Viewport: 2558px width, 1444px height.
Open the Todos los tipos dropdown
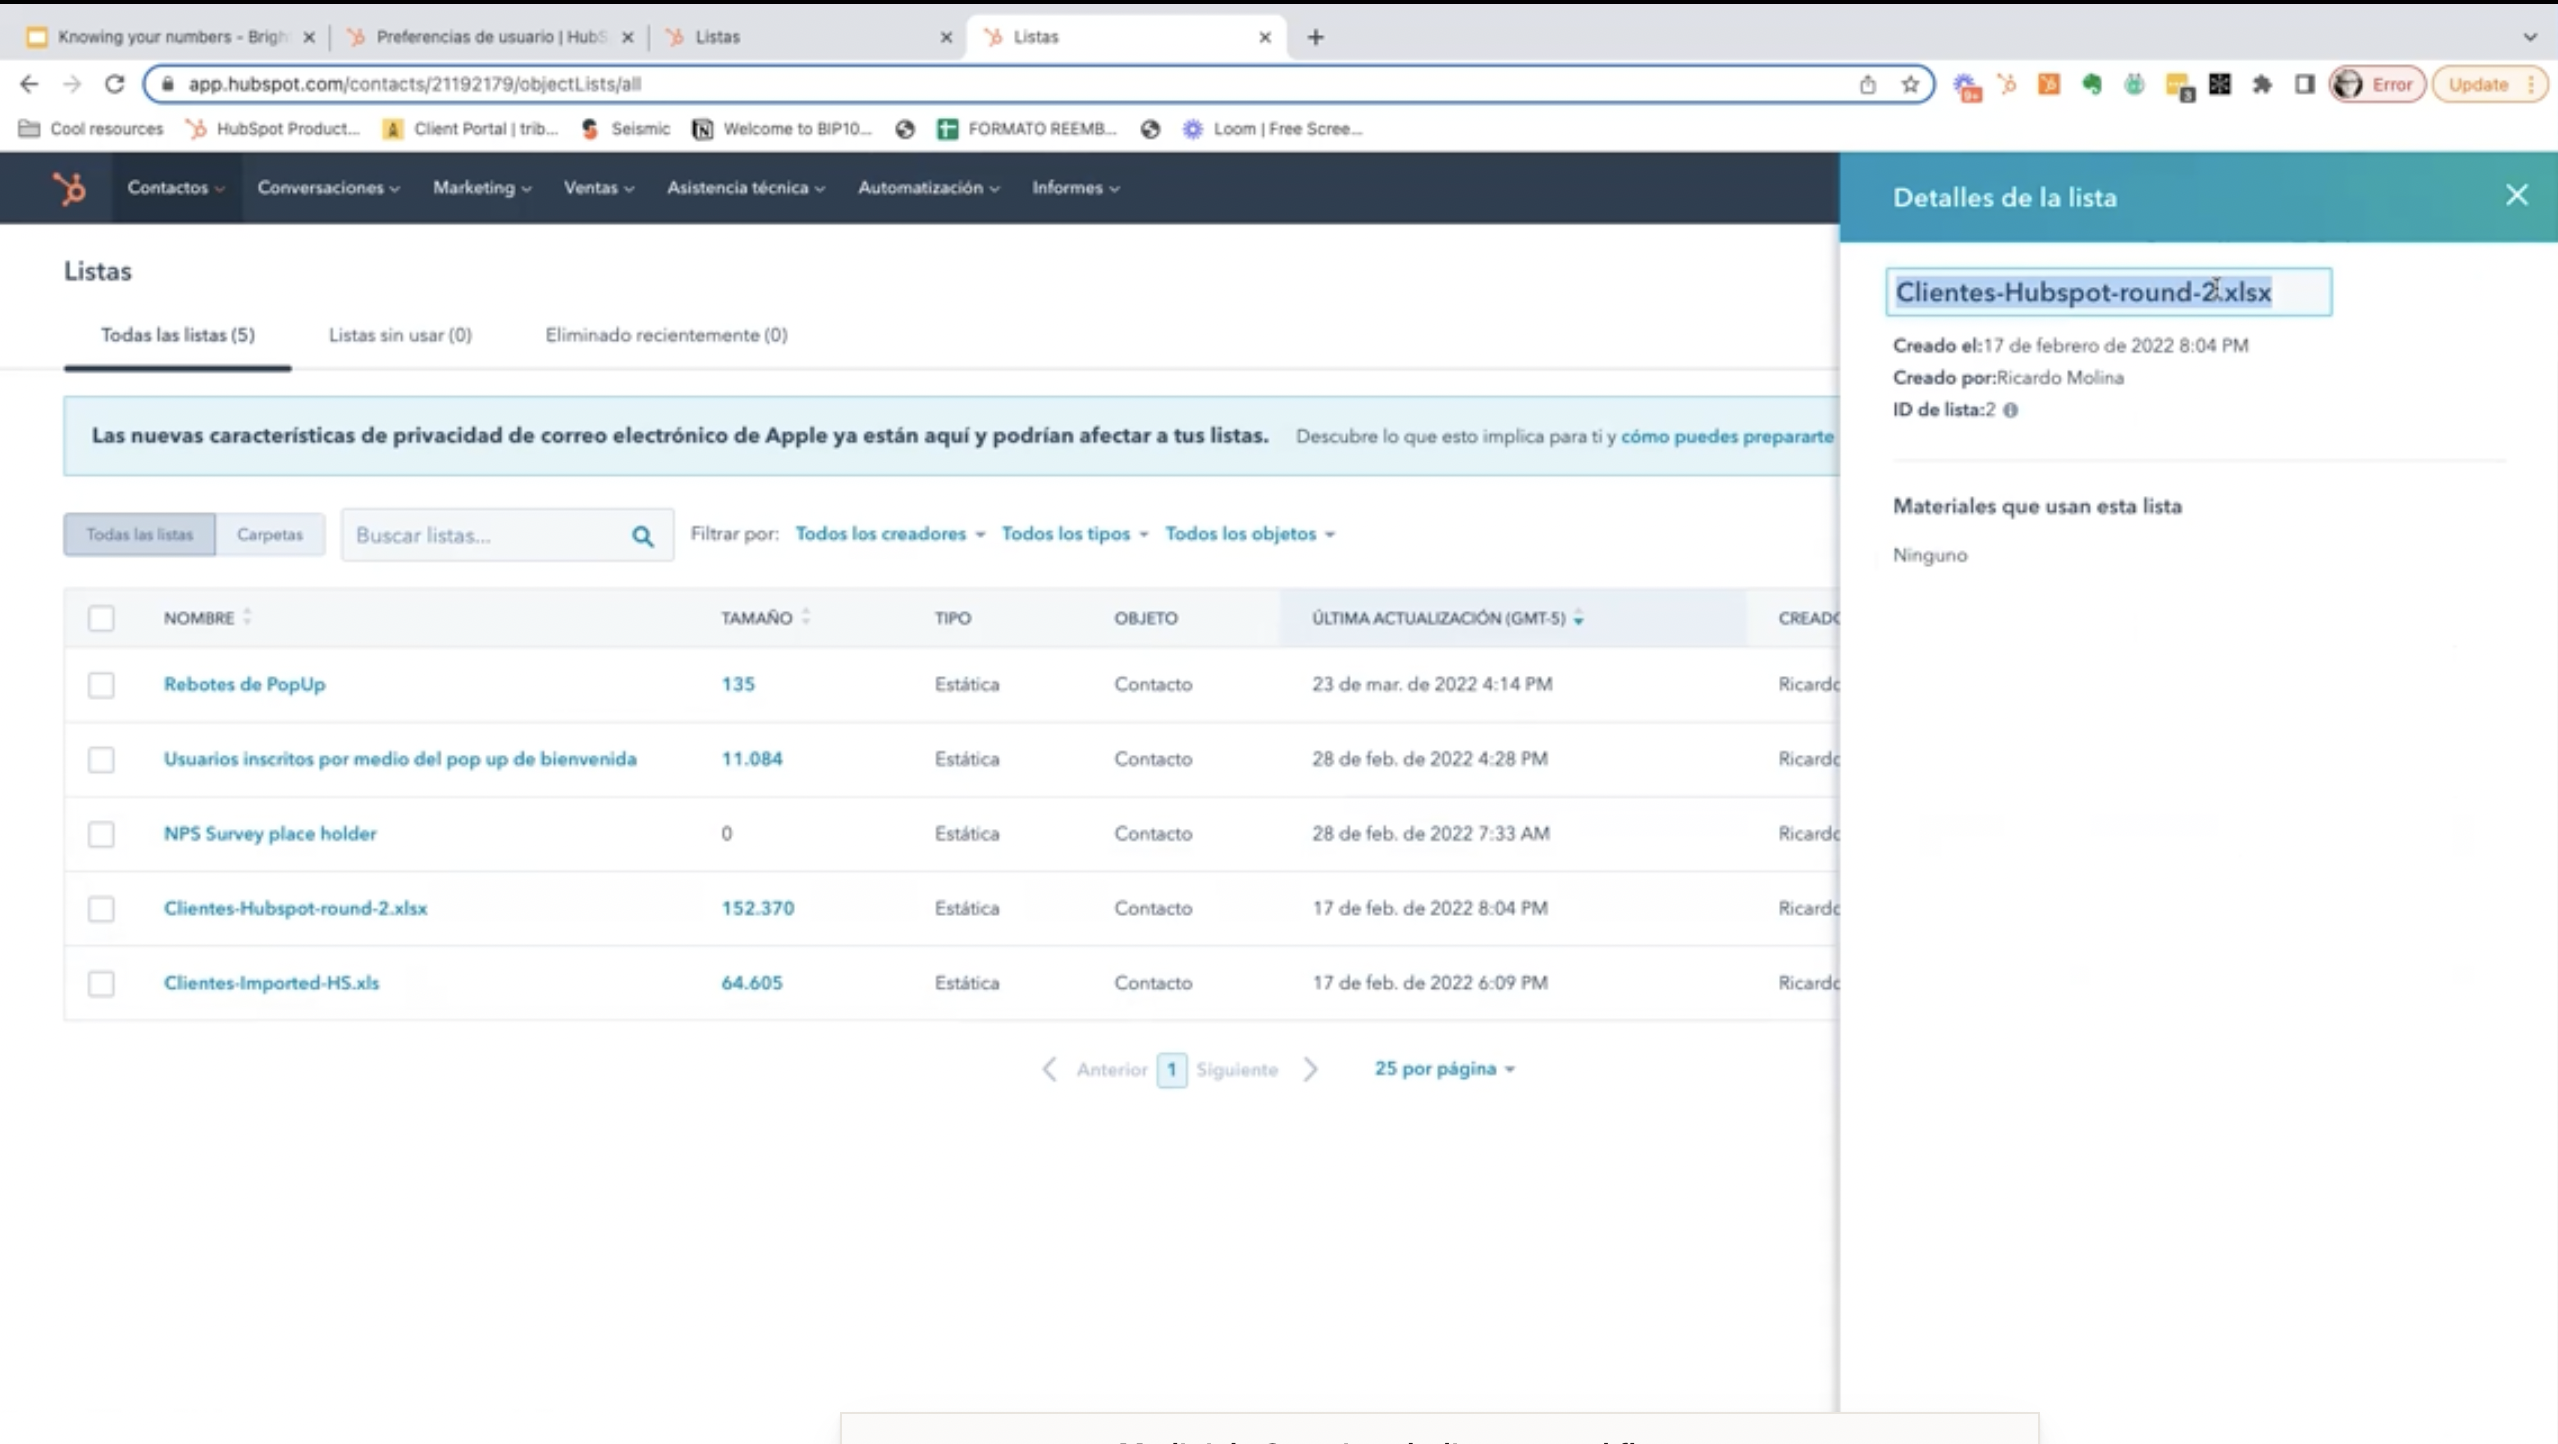[1074, 534]
